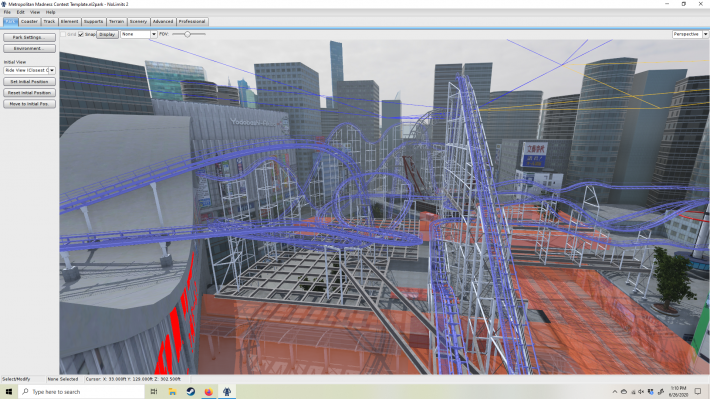
Task: Click the volume speaker tray icon
Action: pyautogui.click(x=642, y=392)
